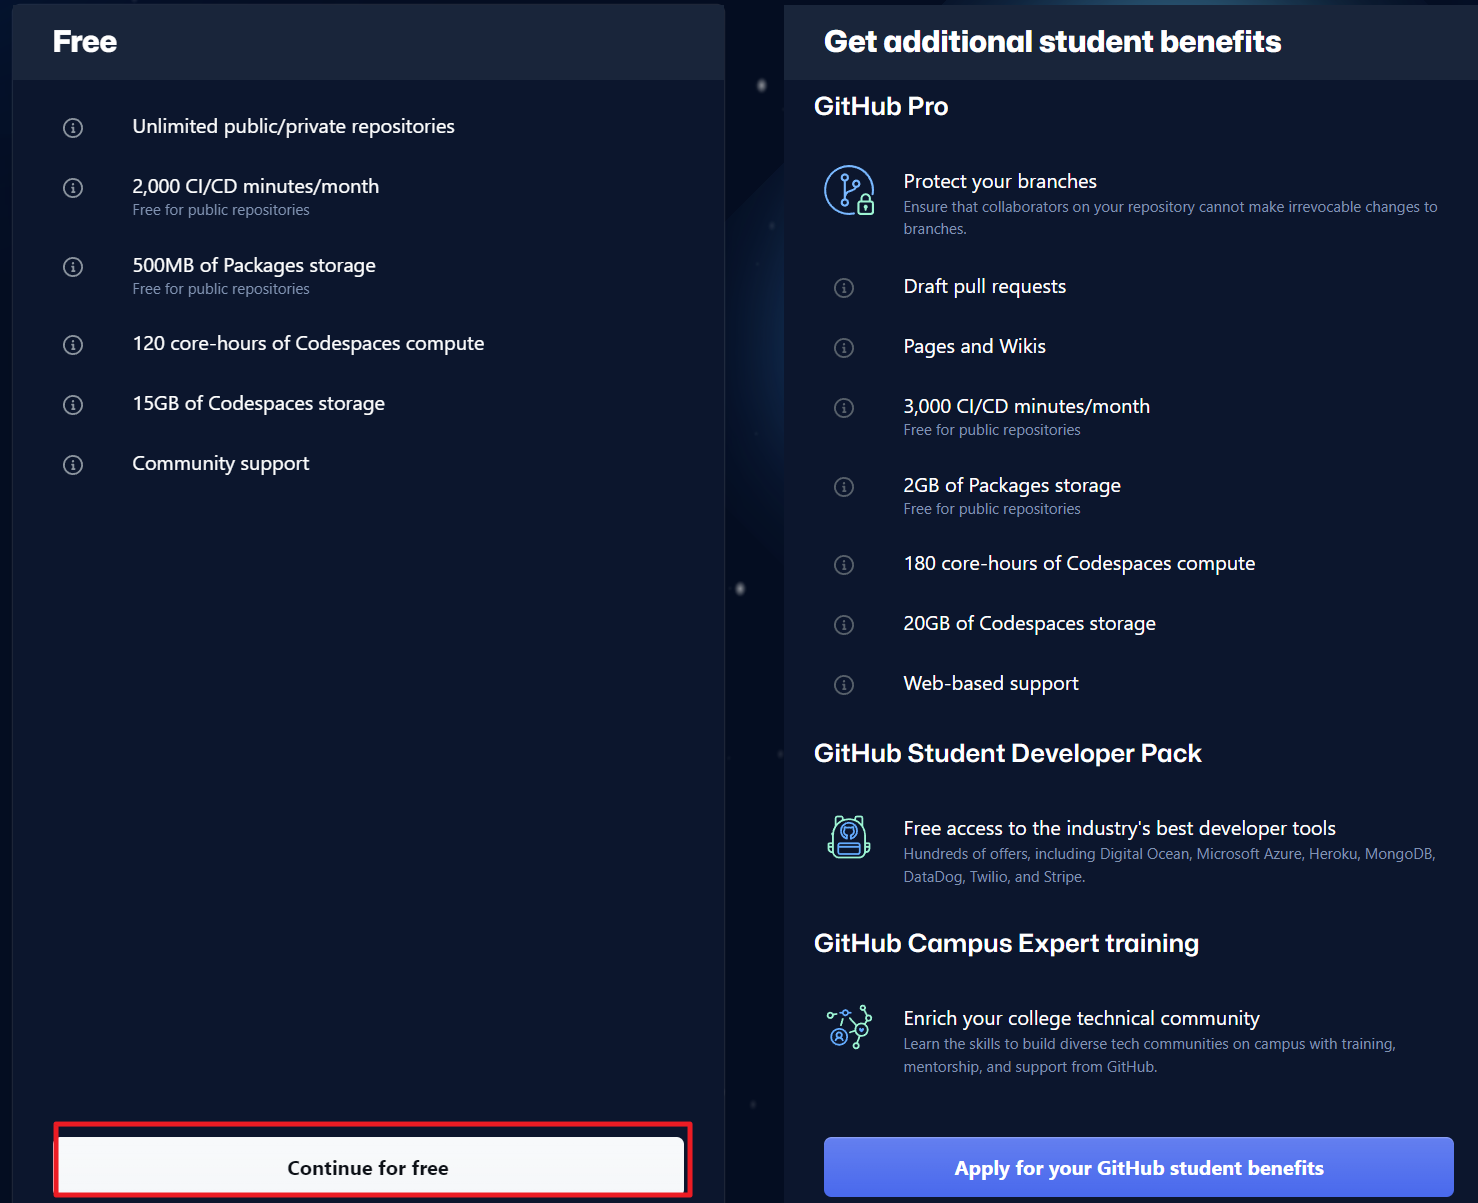This screenshot has width=1478, height=1203.
Task: Click info icon next to 2,000 CI/CD minutes/month
Action: click(x=73, y=188)
